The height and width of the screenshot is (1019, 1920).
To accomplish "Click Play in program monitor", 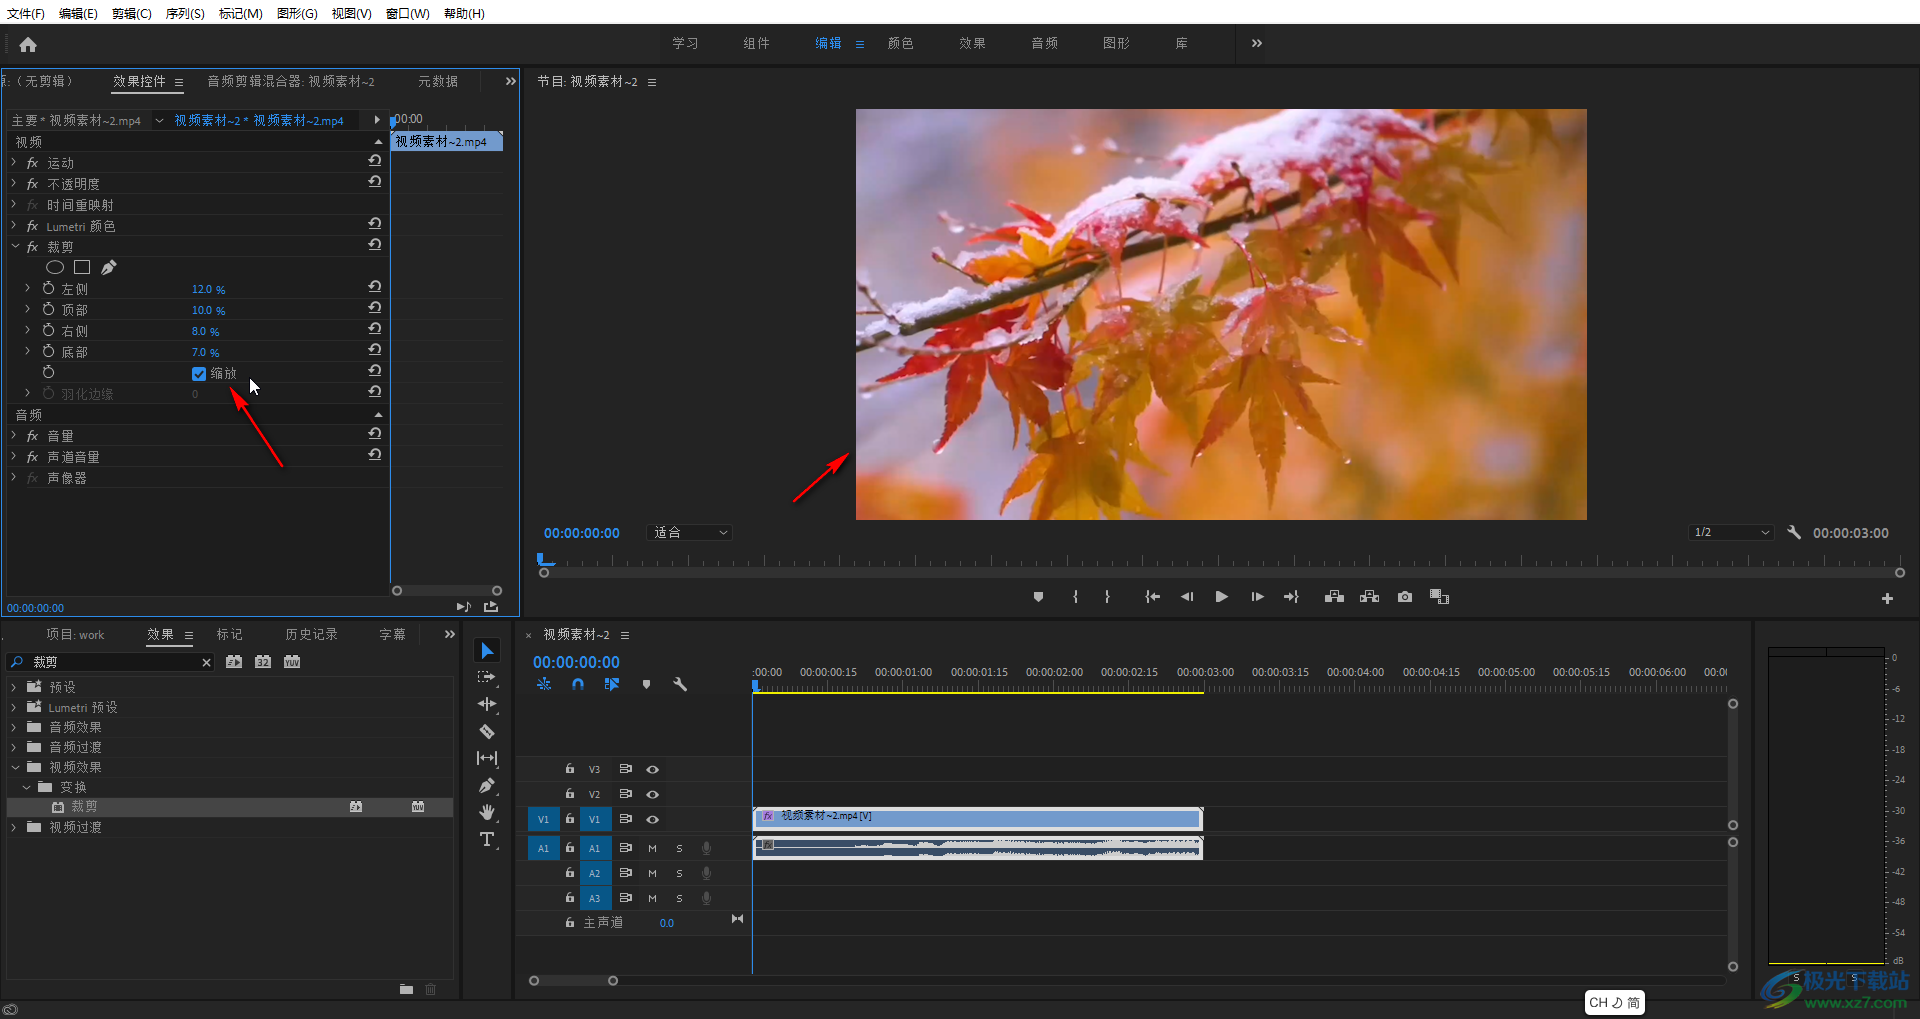I will [1221, 597].
